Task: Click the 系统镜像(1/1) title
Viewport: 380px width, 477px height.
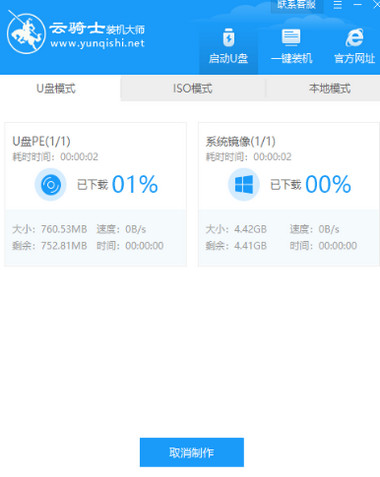Action: 240,141
